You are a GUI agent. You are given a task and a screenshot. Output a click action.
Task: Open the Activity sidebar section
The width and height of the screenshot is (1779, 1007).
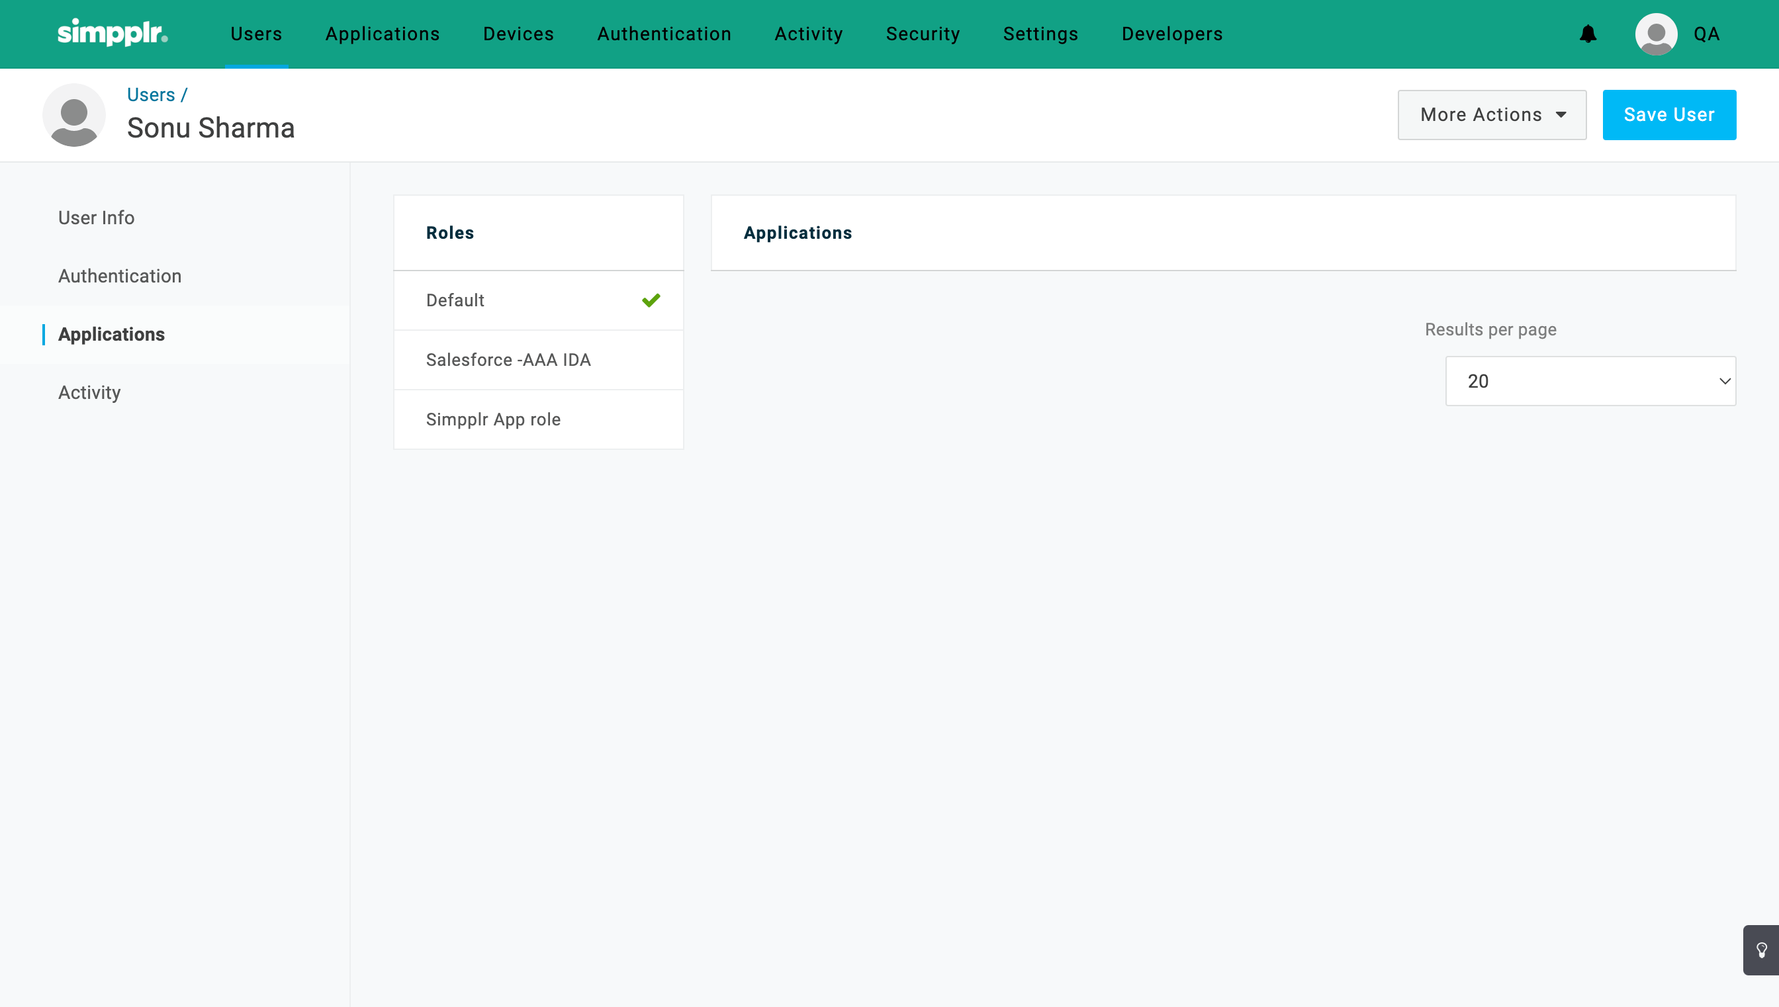pos(89,393)
